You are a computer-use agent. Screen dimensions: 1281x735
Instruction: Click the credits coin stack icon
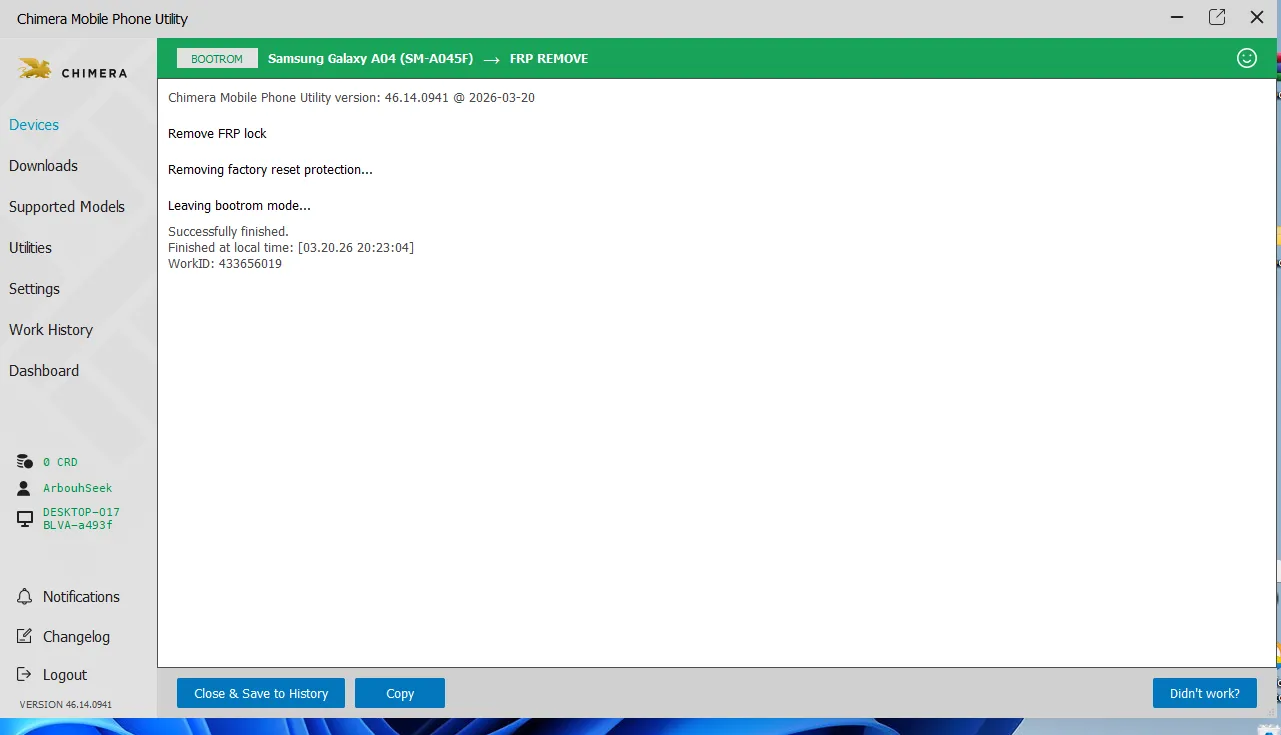click(25, 462)
